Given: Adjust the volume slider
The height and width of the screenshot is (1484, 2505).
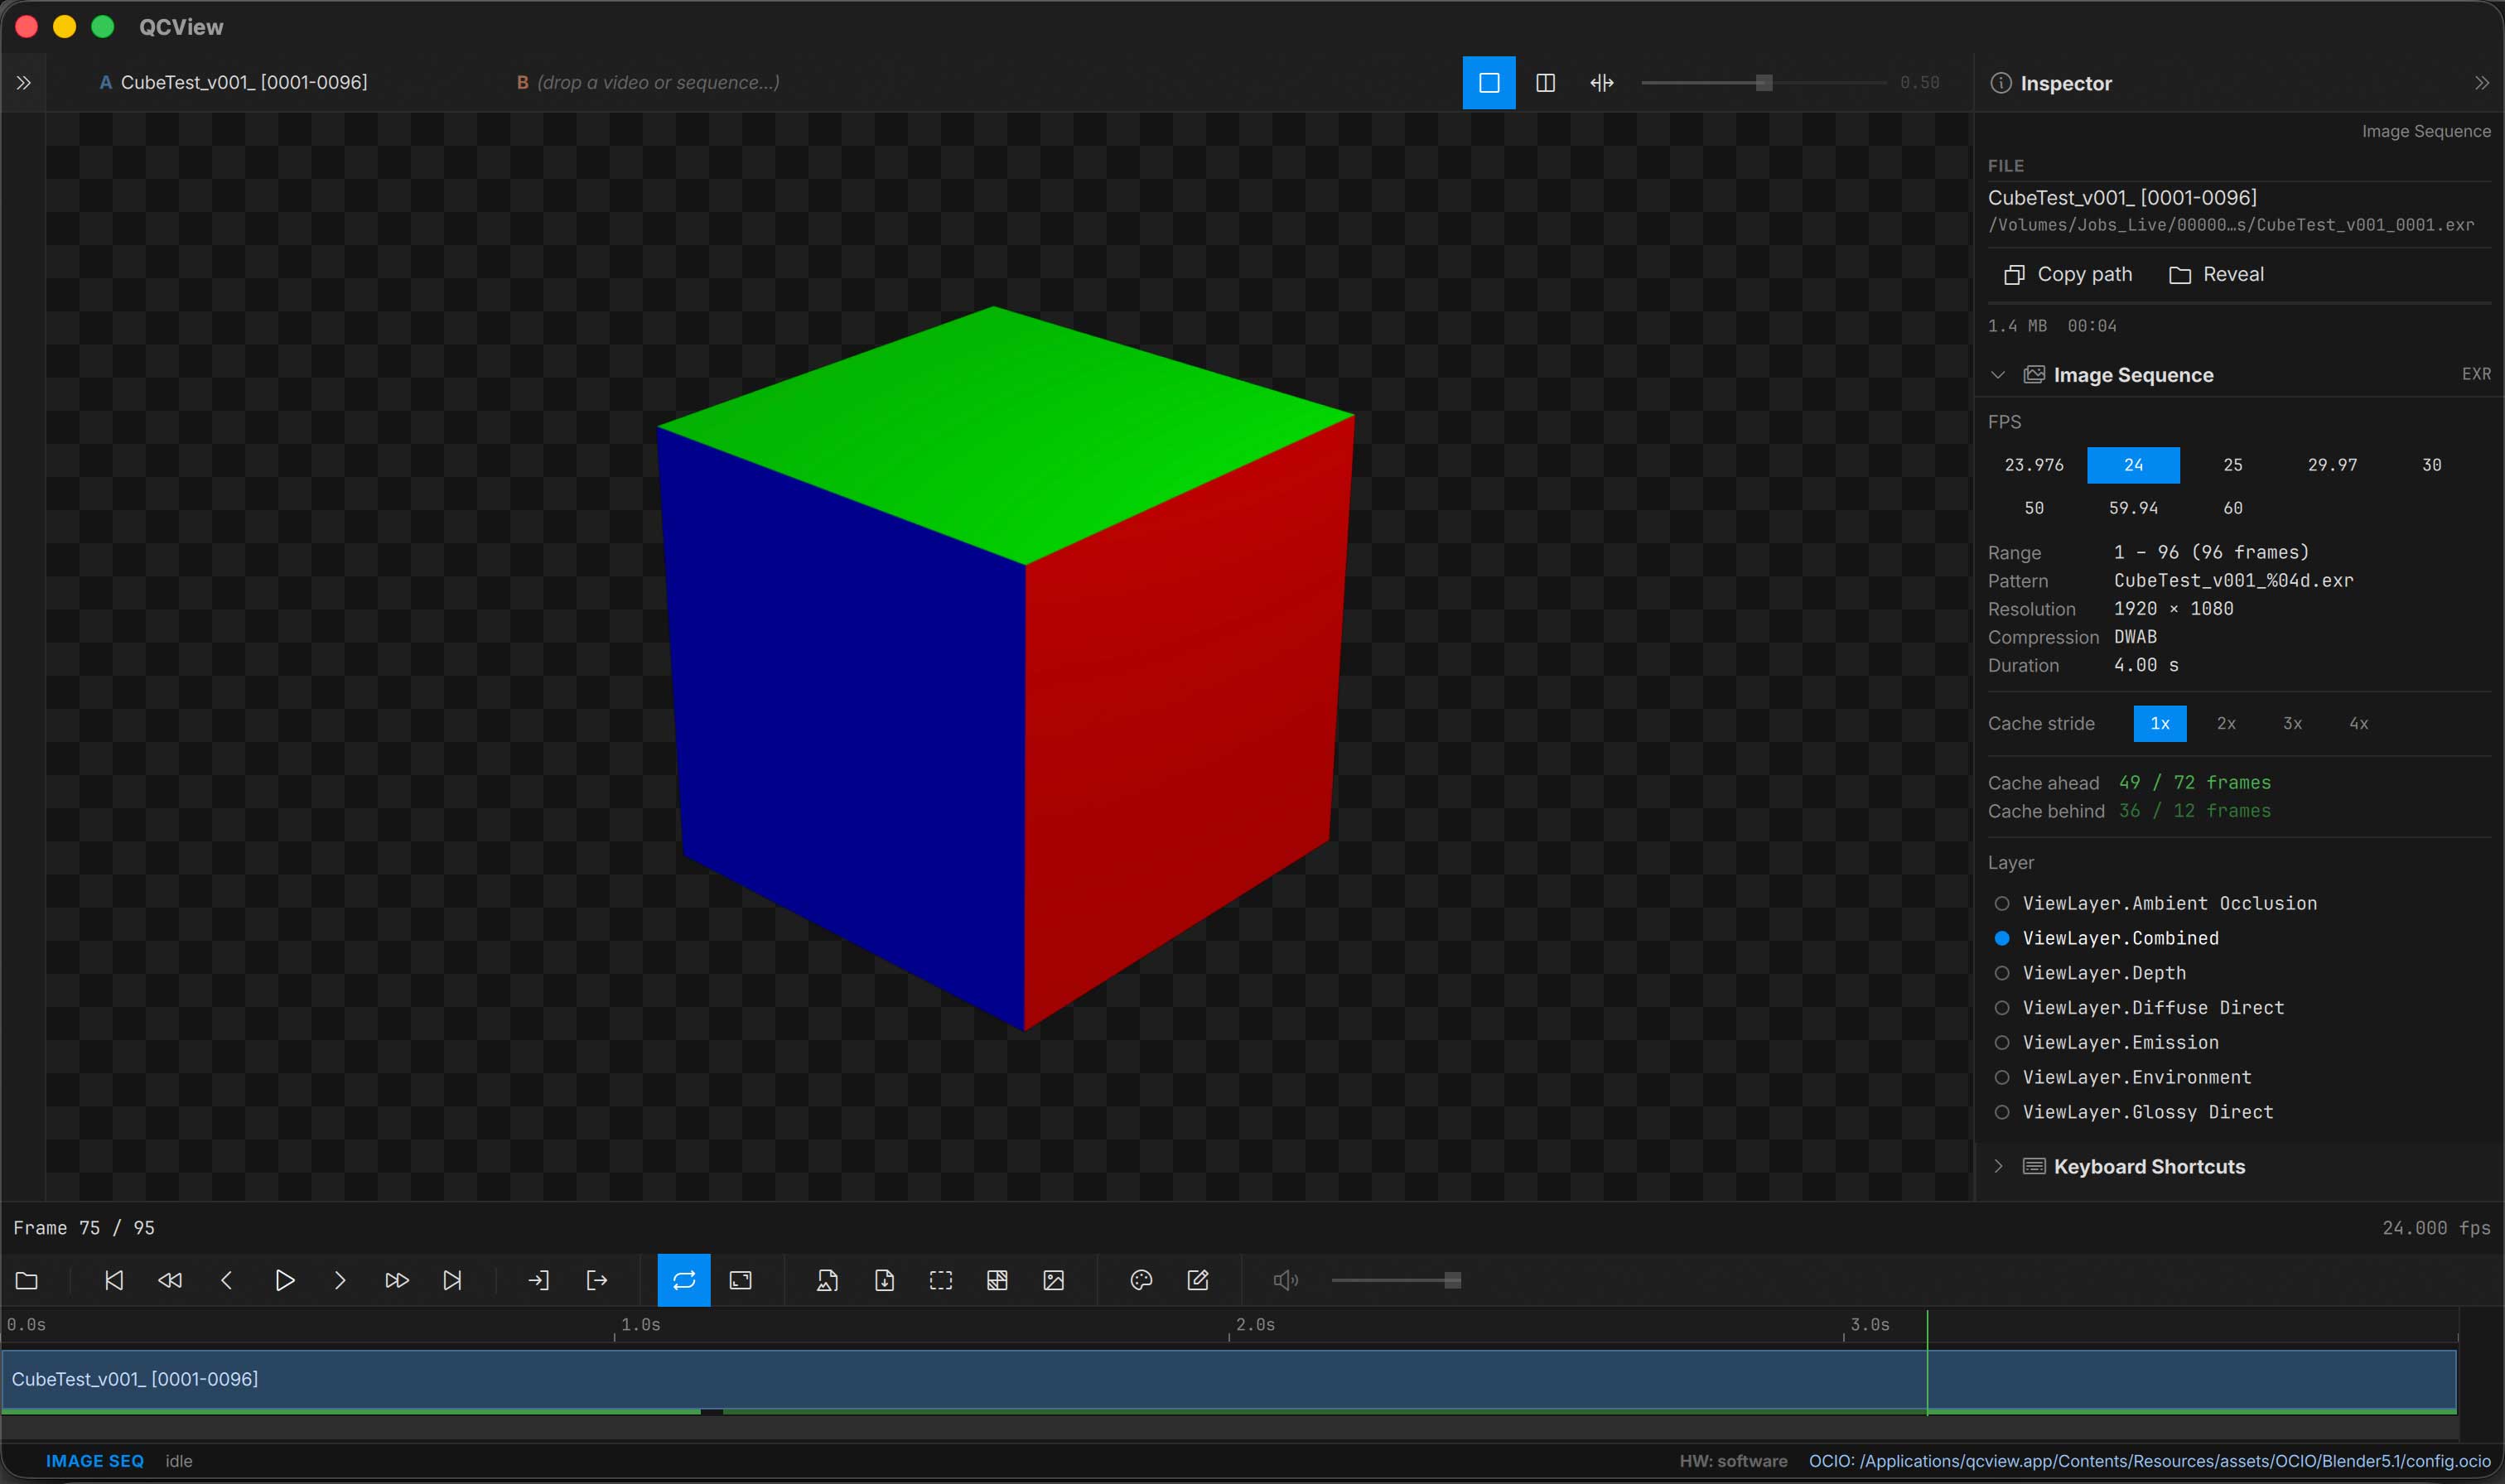Looking at the screenshot, I should [1396, 1280].
